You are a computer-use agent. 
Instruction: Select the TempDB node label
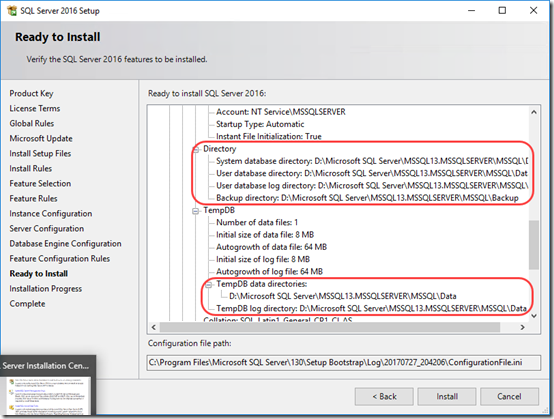[219, 210]
